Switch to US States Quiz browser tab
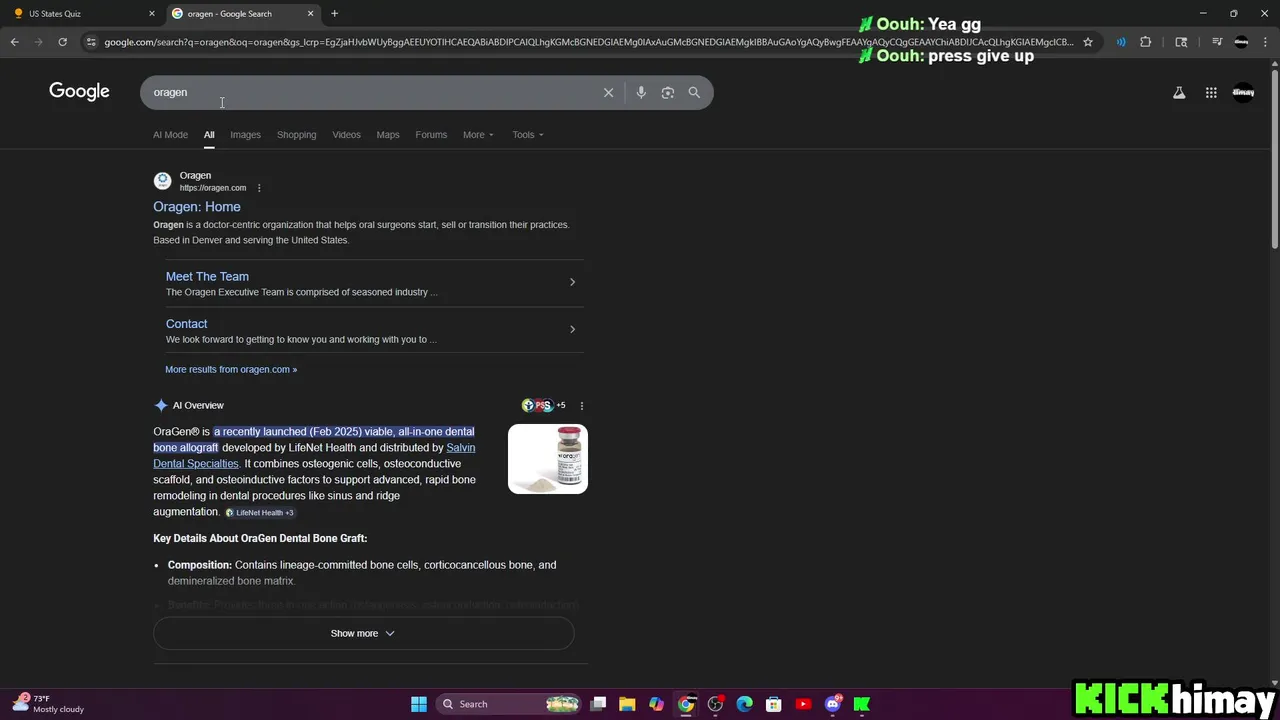 point(80,13)
